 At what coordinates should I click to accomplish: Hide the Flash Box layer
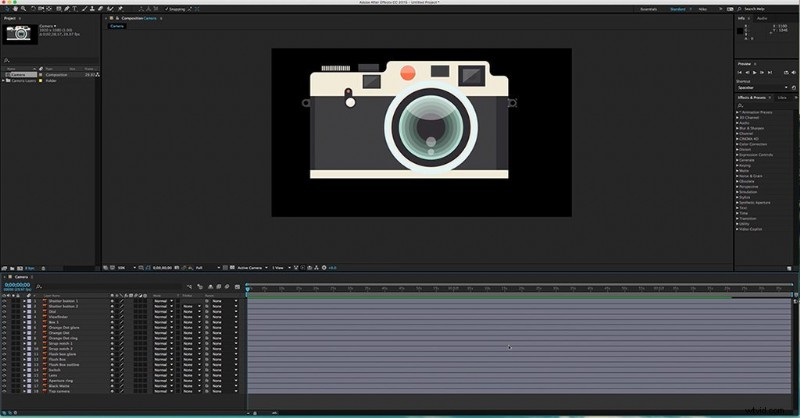click(x=4, y=359)
